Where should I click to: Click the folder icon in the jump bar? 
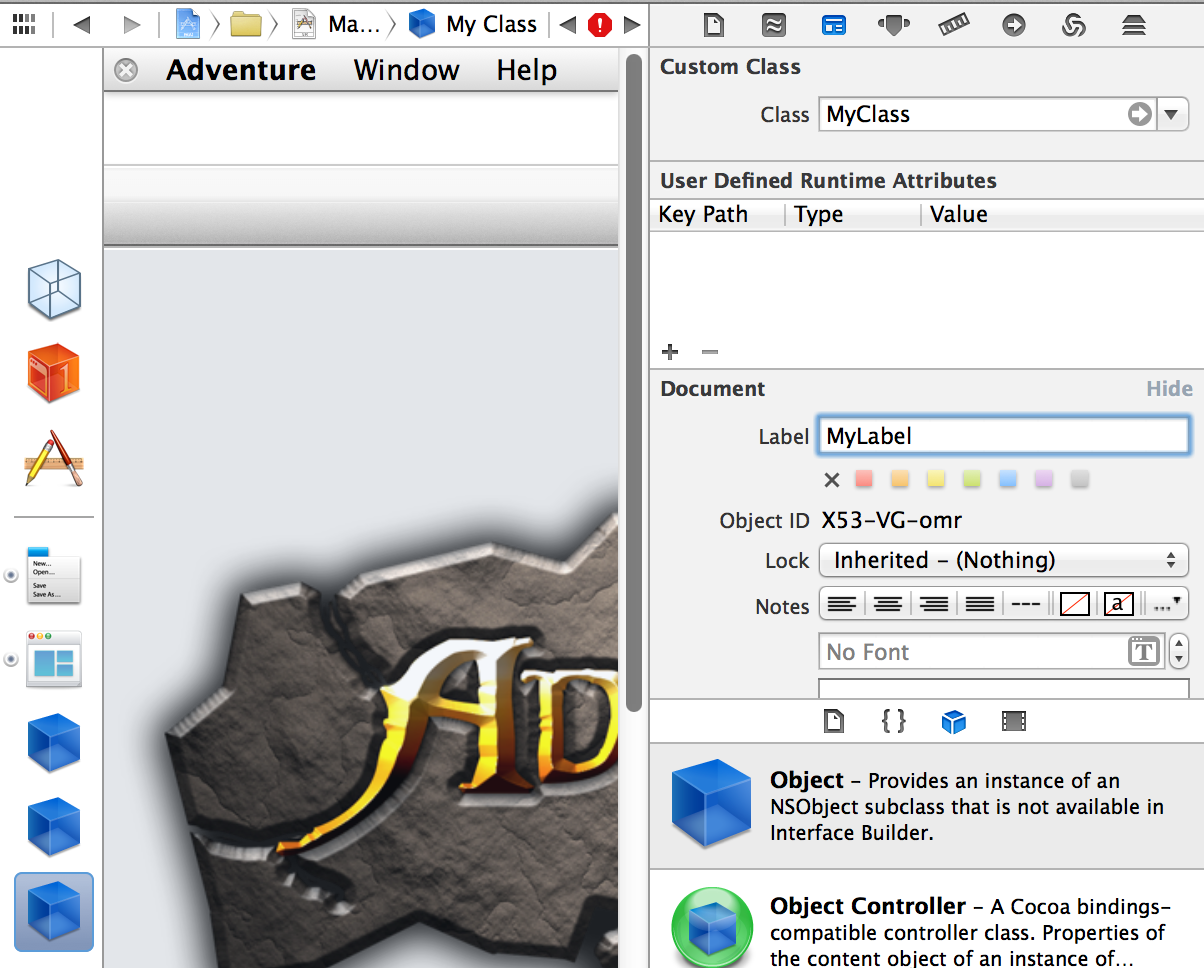(x=245, y=25)
